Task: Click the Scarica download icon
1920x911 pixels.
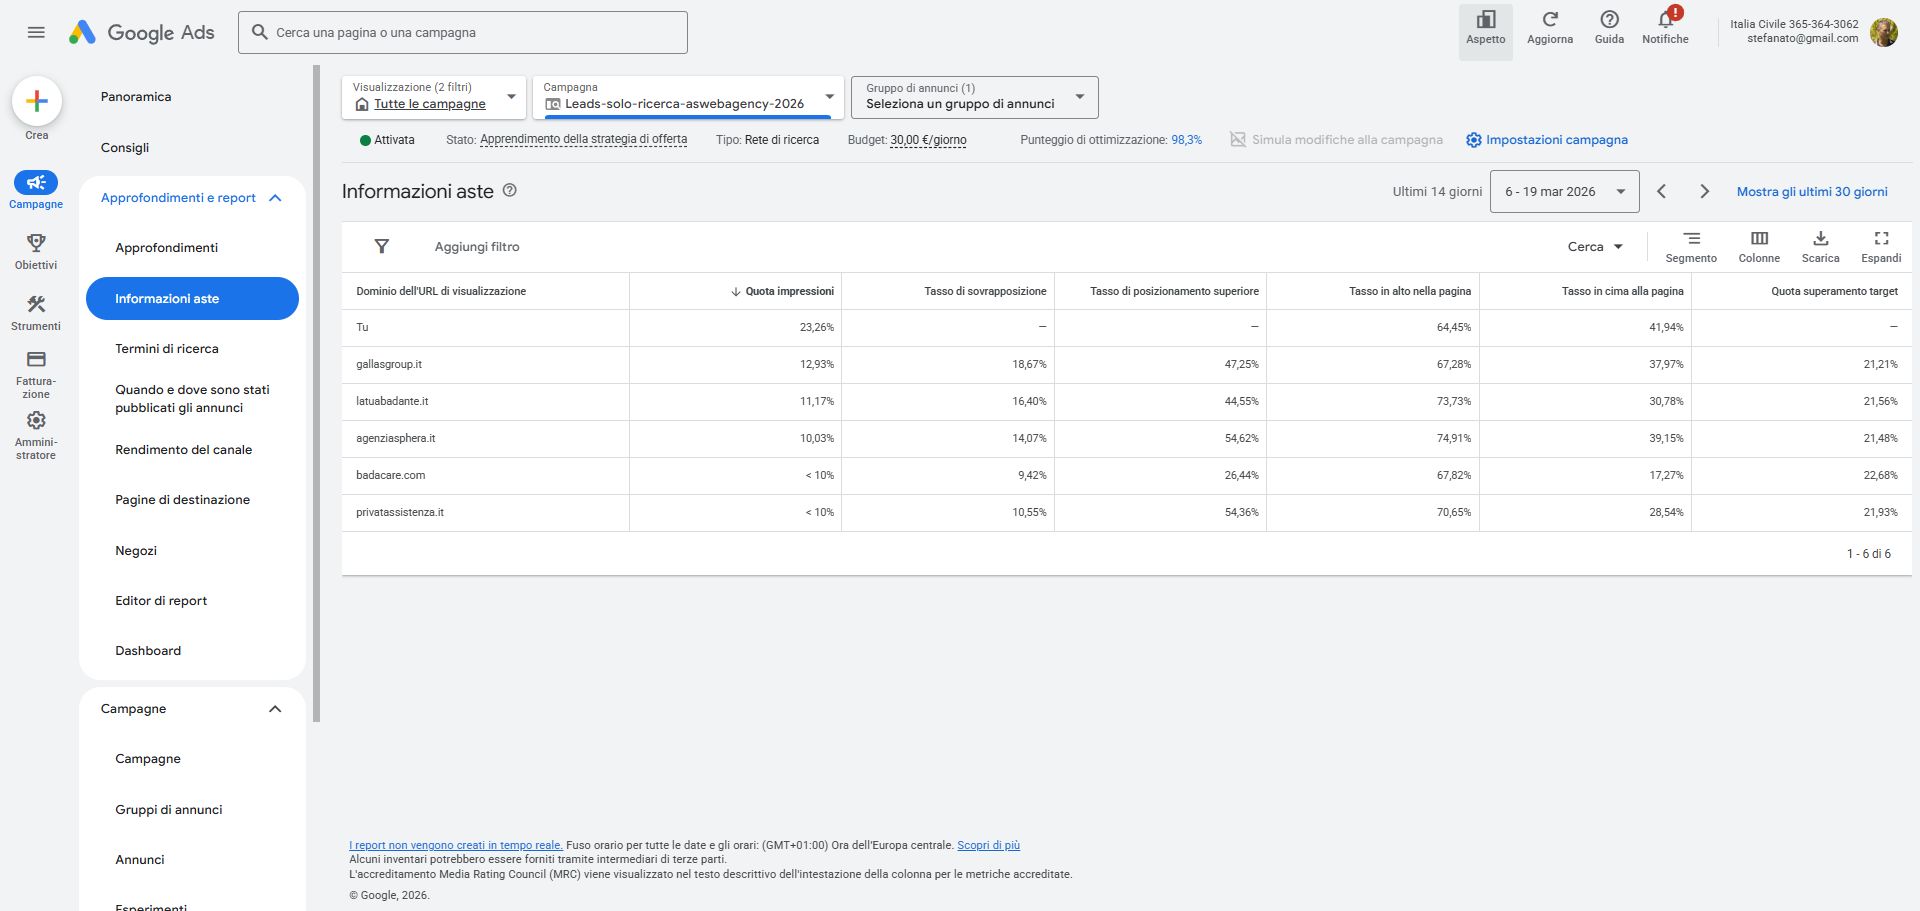Action: [x=1820, y=239]
